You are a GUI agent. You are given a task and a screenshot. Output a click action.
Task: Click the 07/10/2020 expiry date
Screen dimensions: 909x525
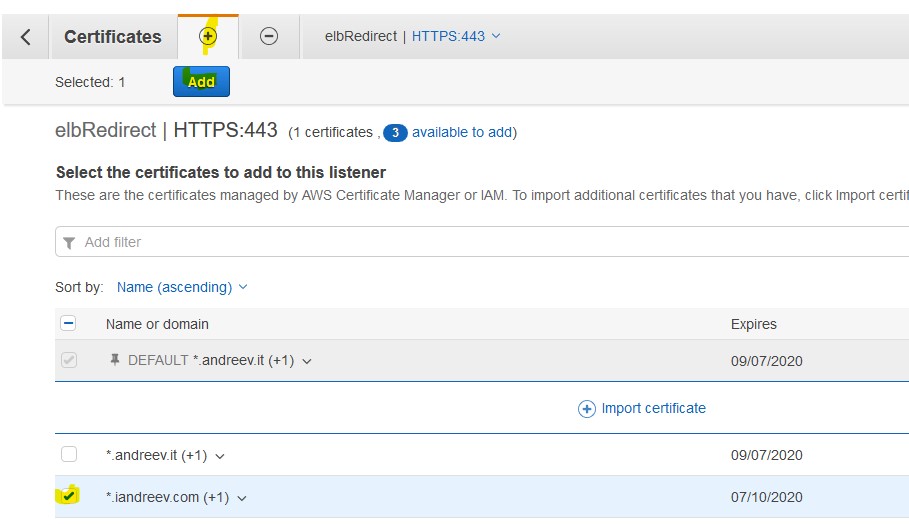(766, 497)
